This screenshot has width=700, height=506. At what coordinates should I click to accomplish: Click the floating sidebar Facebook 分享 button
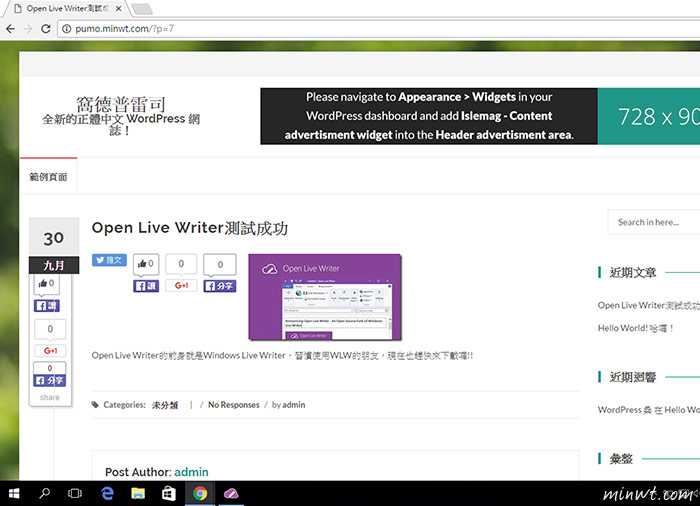(x=50, y=380)
